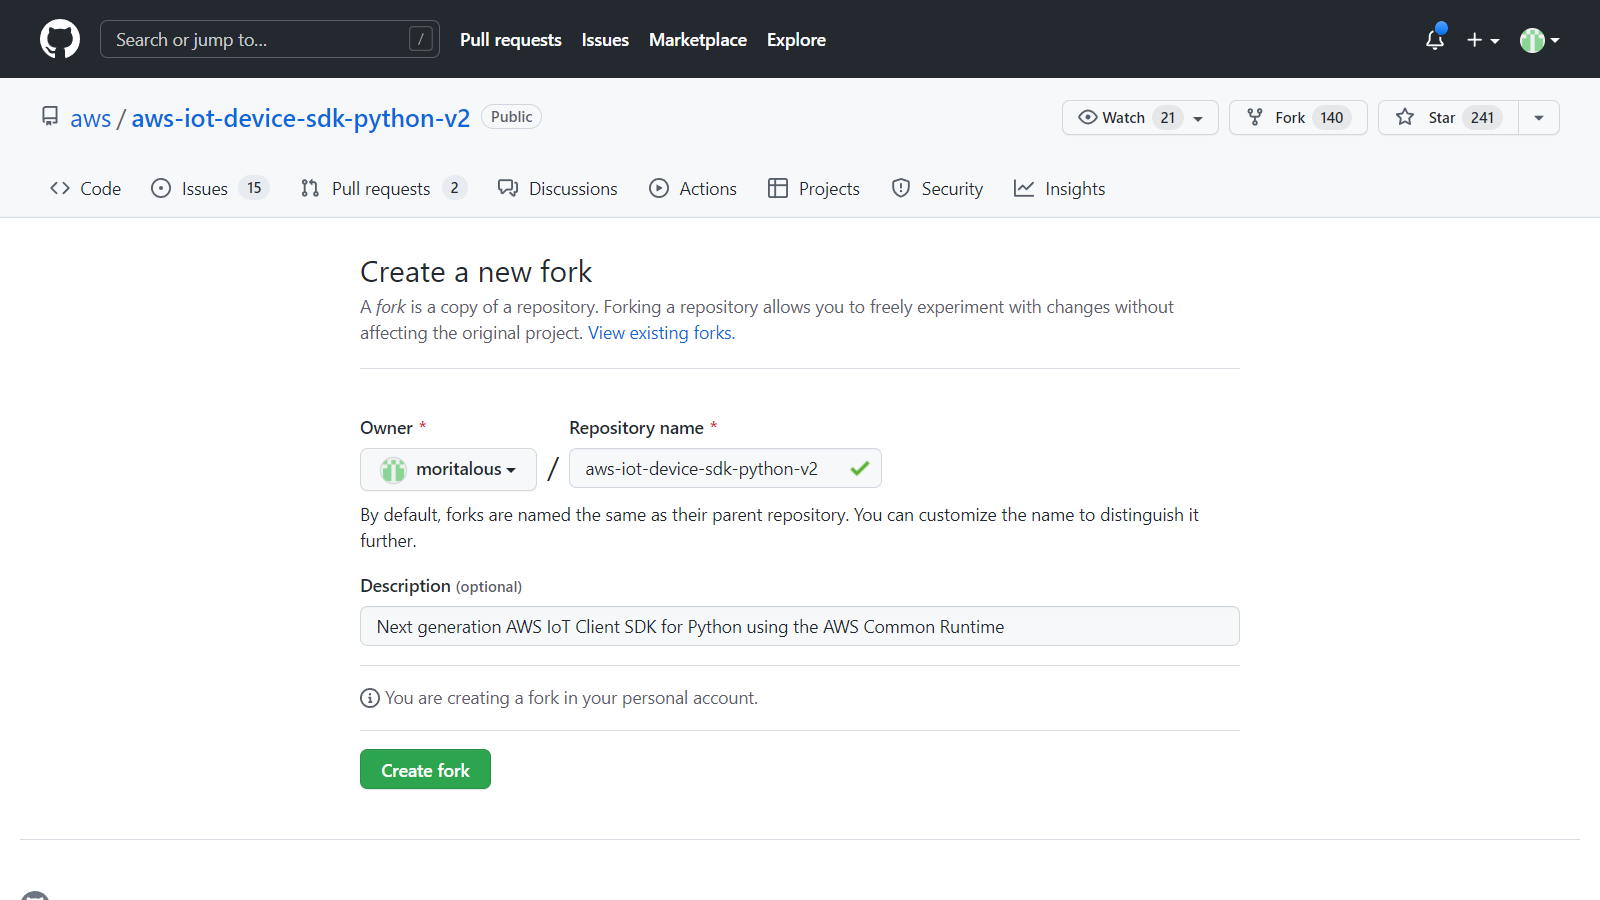1600x900 pixels.
Task: Click the moritalous avatar in Owner field
Action: coord(393,469)
